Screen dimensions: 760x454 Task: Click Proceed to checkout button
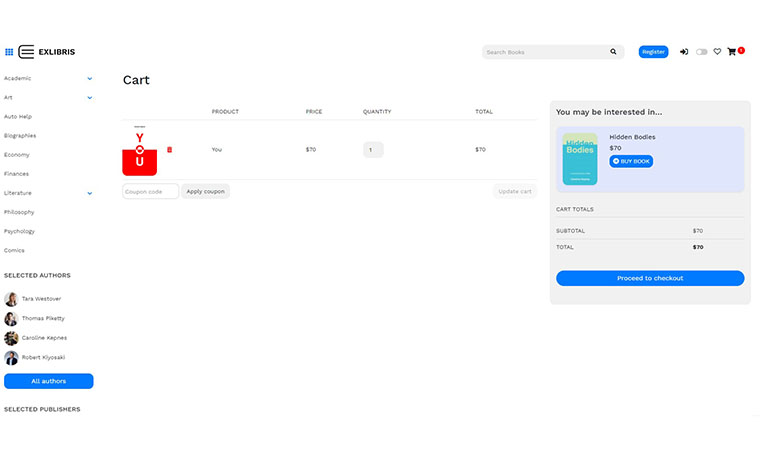[x=650, y=278]
